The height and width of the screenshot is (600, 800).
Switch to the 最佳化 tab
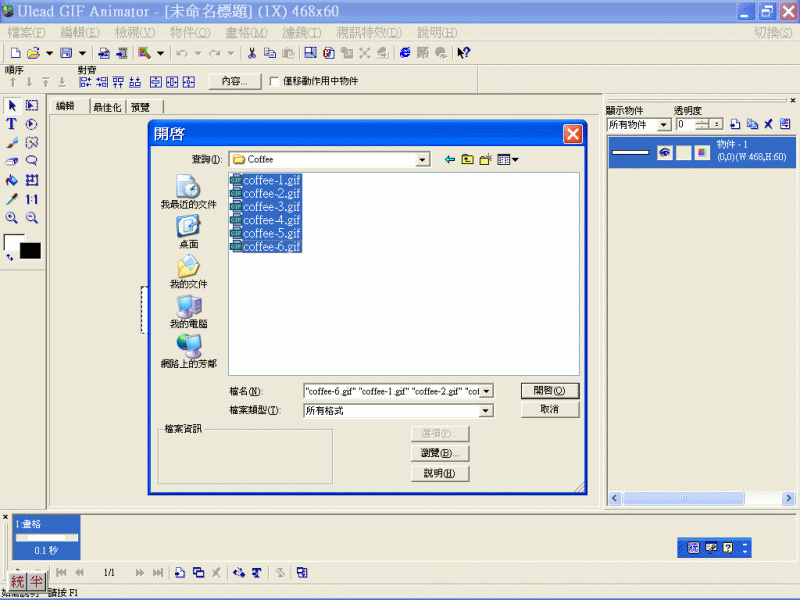click(106, 107)
